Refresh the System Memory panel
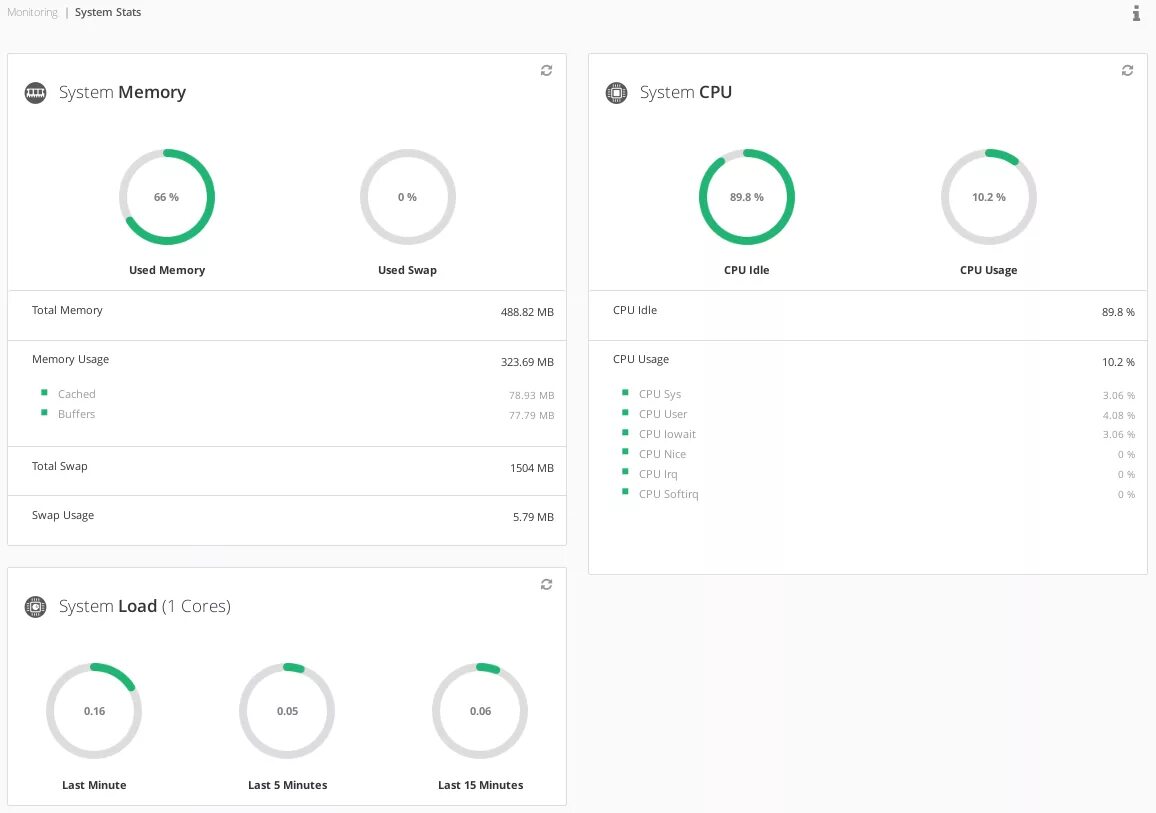 pyautogui.click(x=546, y=70)
